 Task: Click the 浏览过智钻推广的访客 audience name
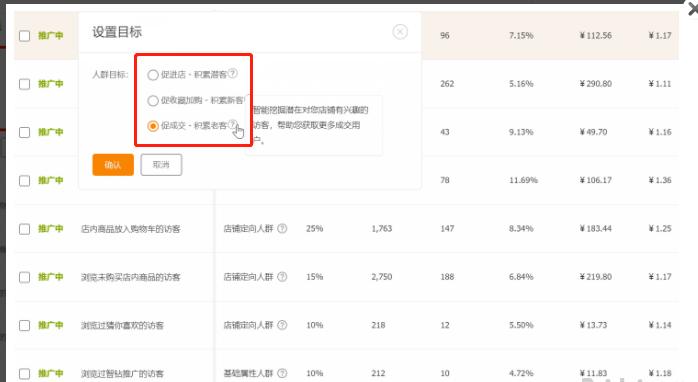[x=122, y=374]
